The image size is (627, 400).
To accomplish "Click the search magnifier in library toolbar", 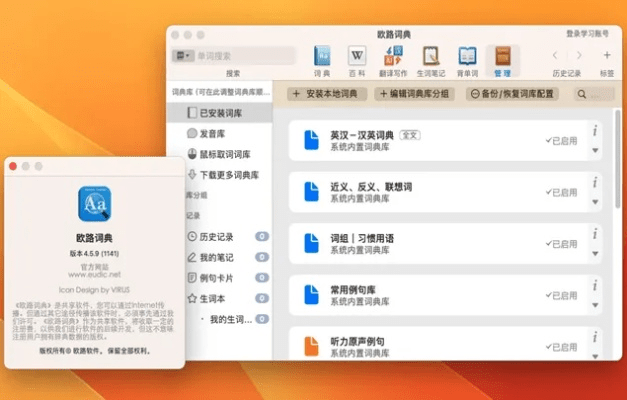I will click(582, 94).
